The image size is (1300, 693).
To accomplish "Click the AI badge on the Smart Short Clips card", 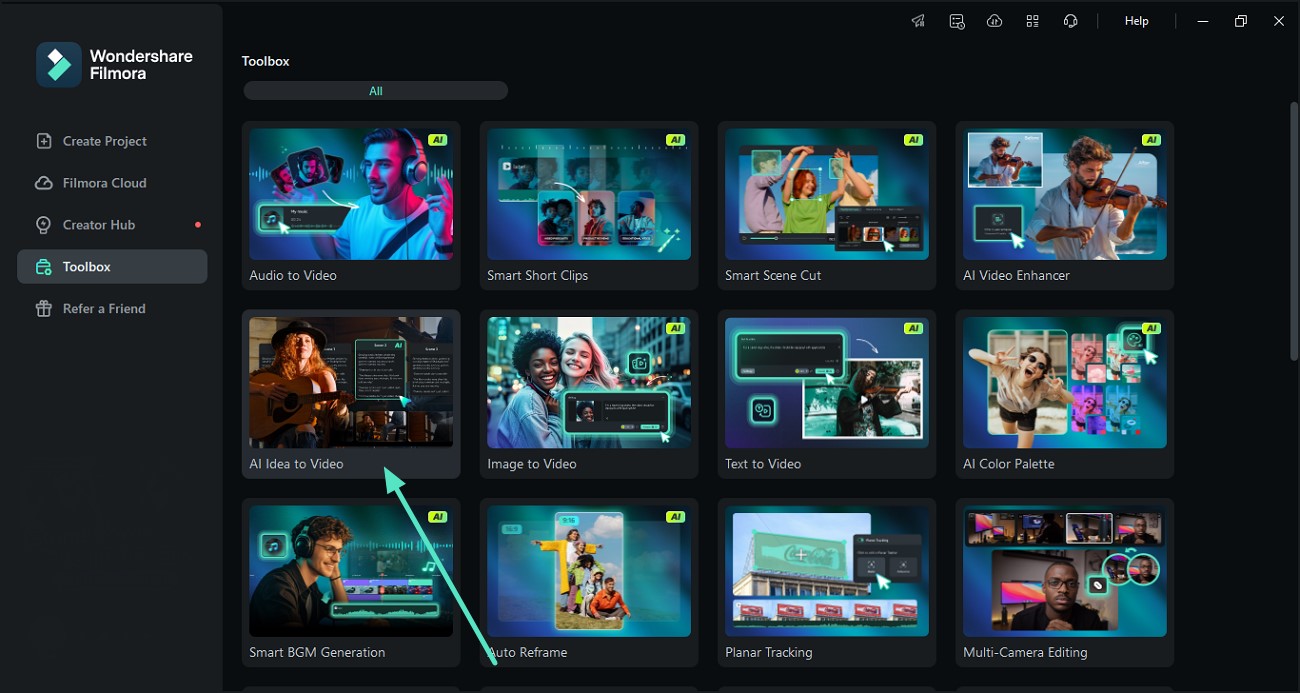I will pos(675,140).
